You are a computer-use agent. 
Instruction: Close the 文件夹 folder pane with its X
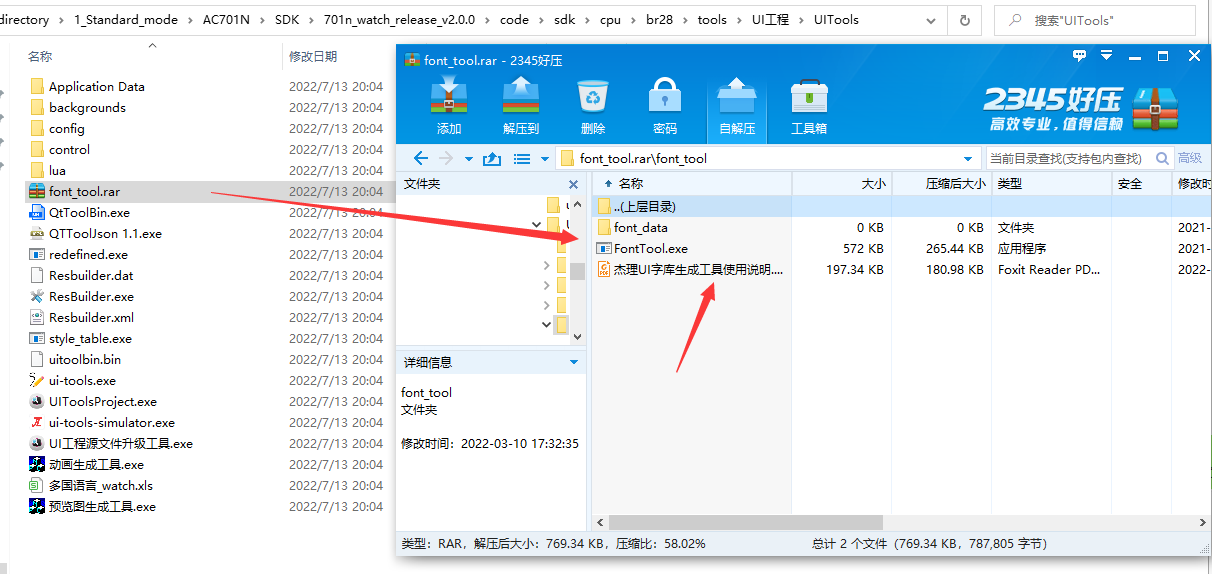(573, 184)
